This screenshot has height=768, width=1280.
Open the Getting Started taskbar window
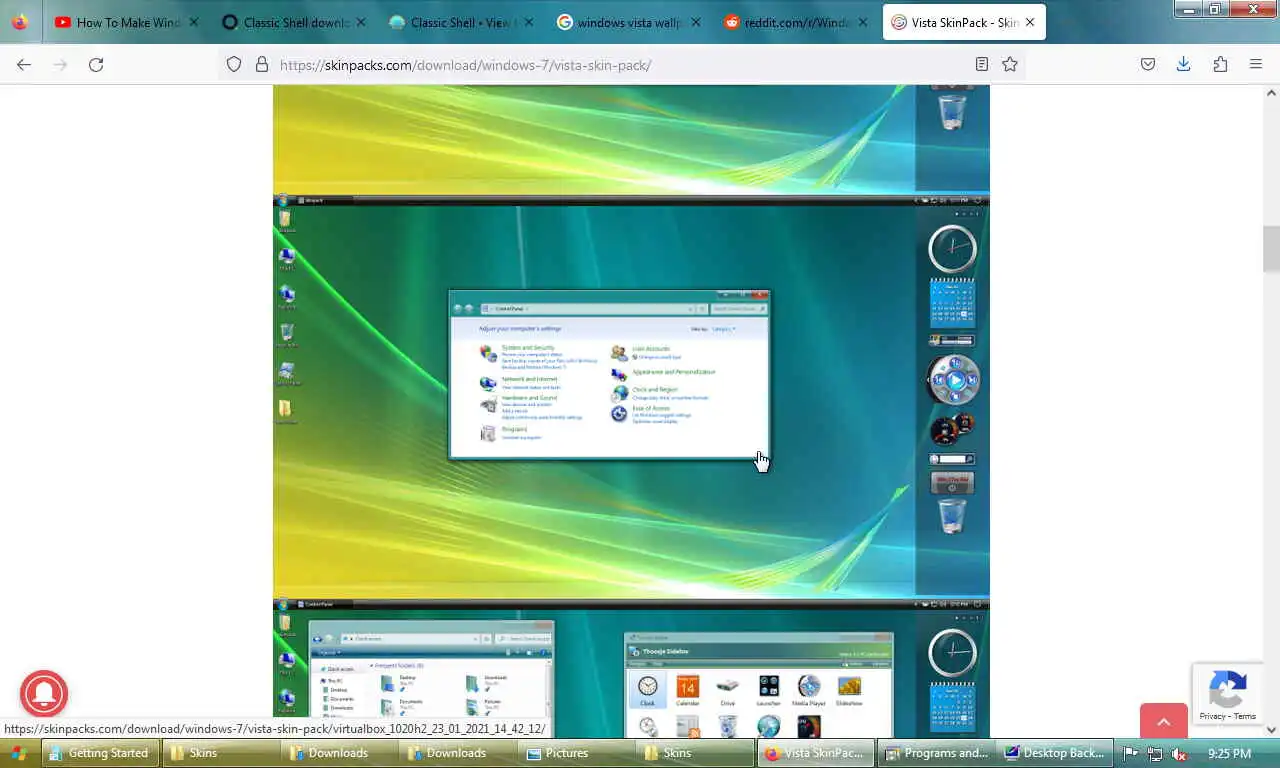100,753
